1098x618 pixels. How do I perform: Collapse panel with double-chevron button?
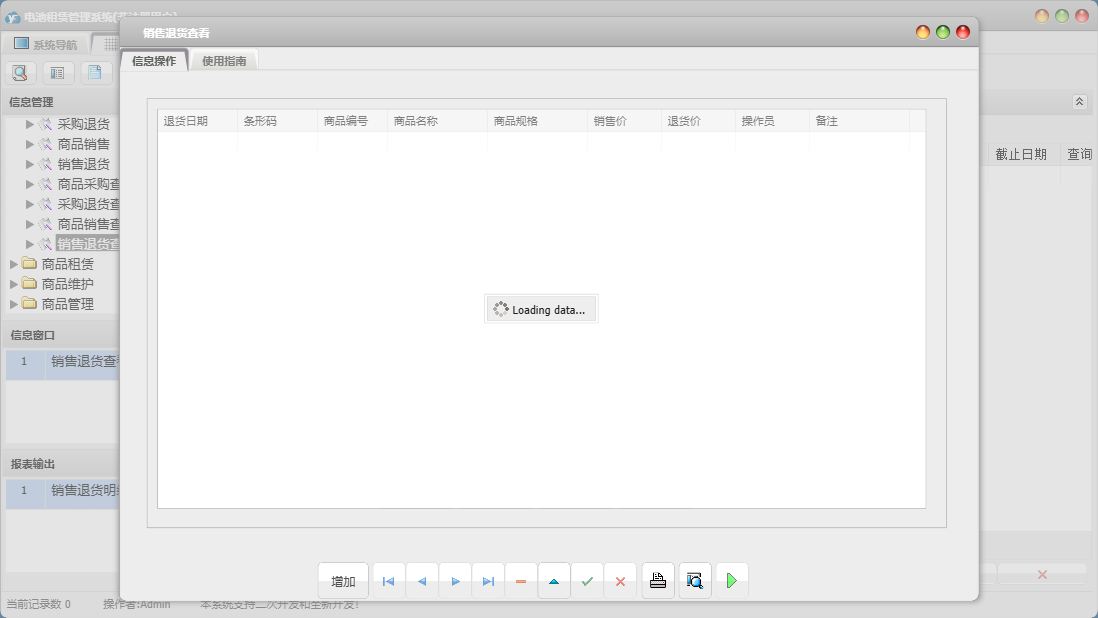click(1079, 102)
